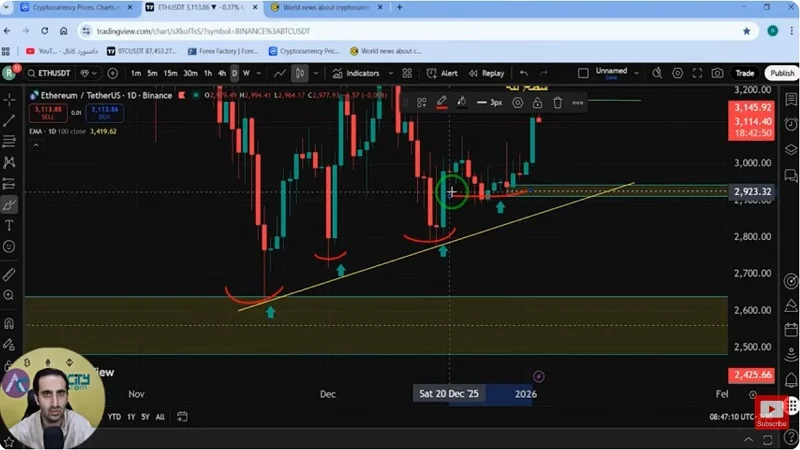Take a chart snapshot with camera icon

[x=717, y=73]
